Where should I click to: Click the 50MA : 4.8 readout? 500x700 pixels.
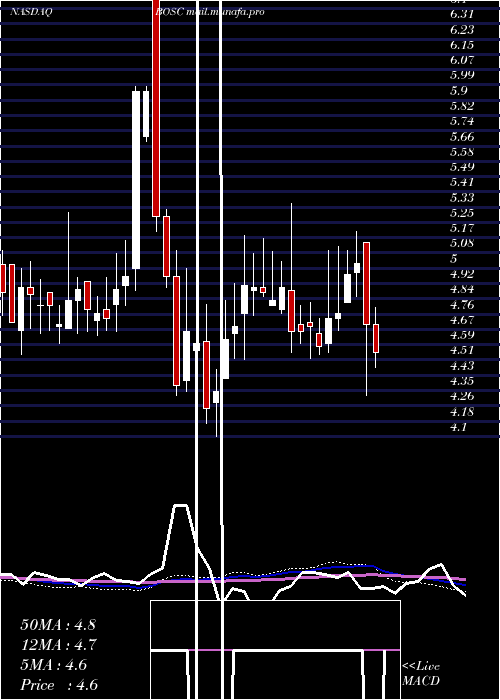click(58, 625)
